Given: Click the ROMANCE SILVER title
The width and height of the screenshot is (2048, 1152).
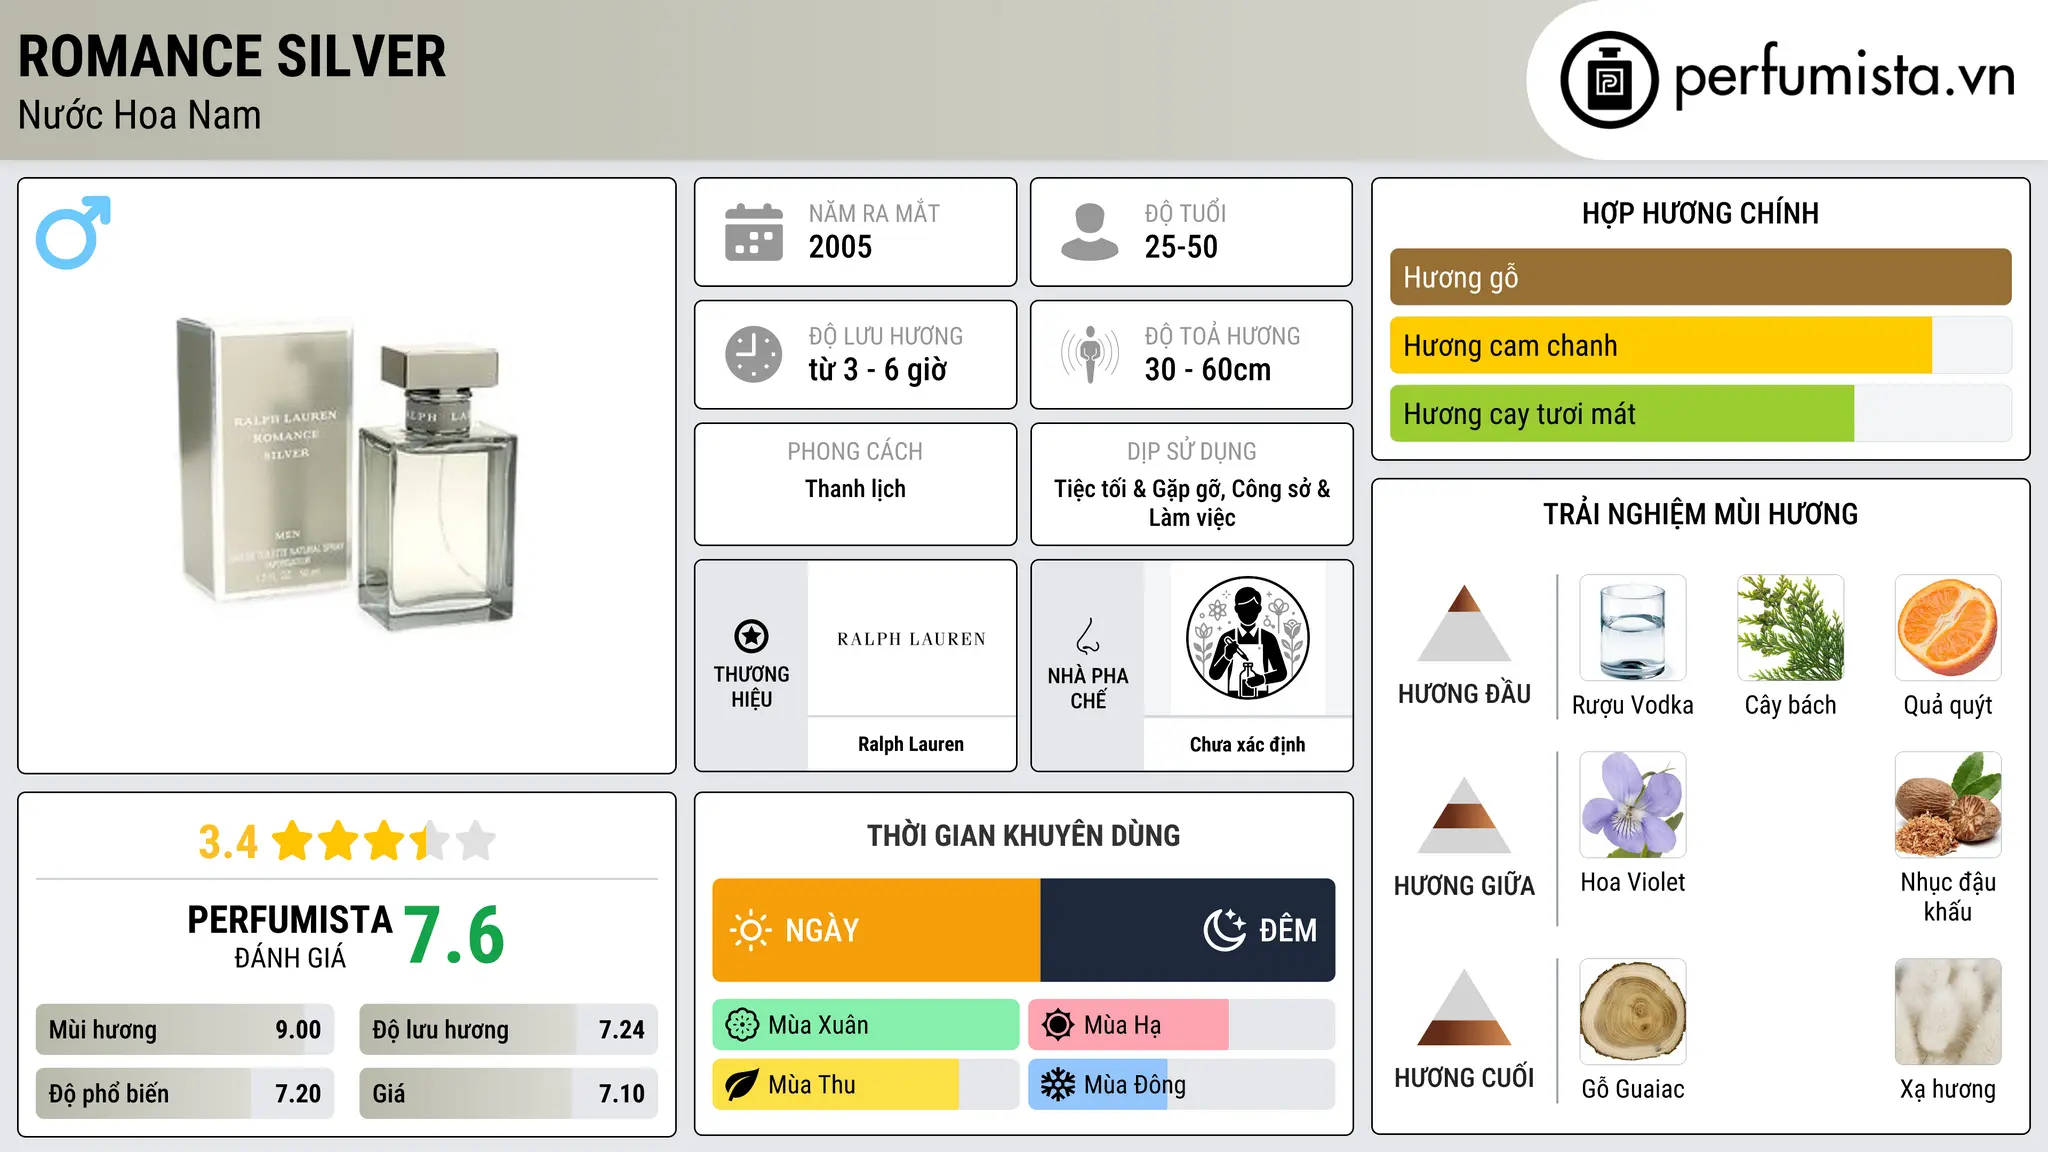Looking at the screenshot, I should (232, 56).
